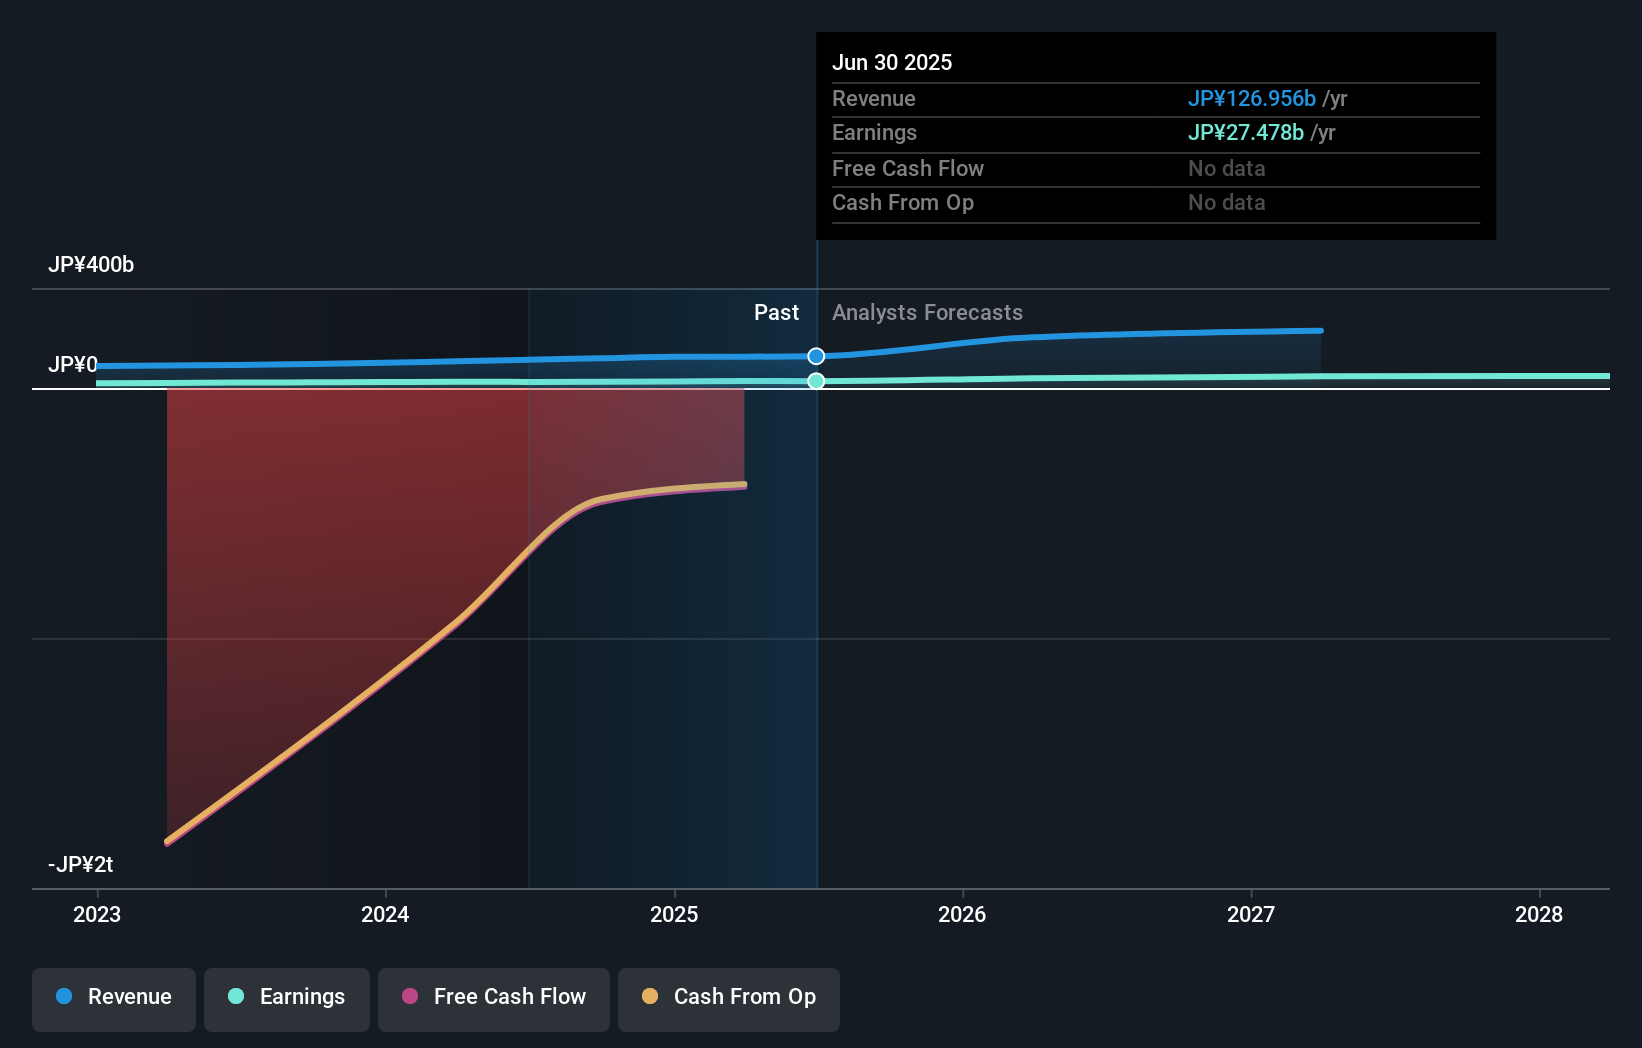Screen dimensions: 1642x1048
Task: Toggle the Cash From Op legend button
Action: click(729, 999)
